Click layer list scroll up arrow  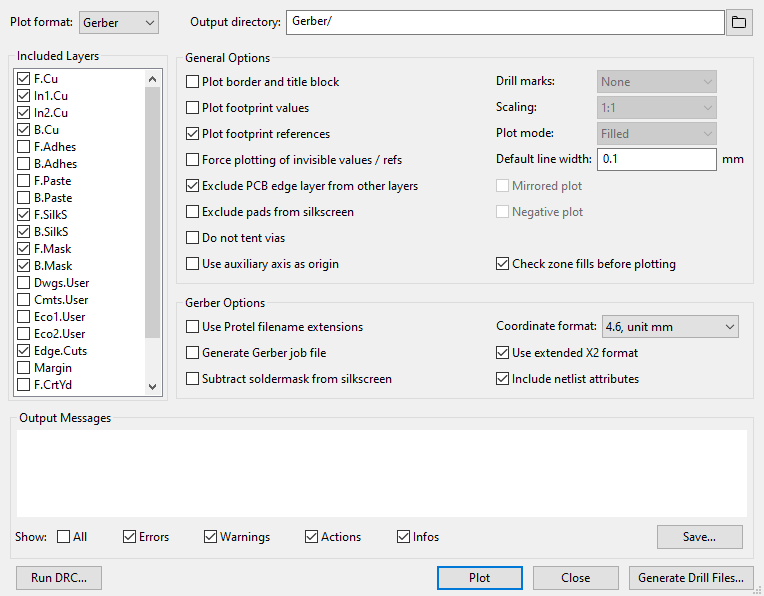153,79
